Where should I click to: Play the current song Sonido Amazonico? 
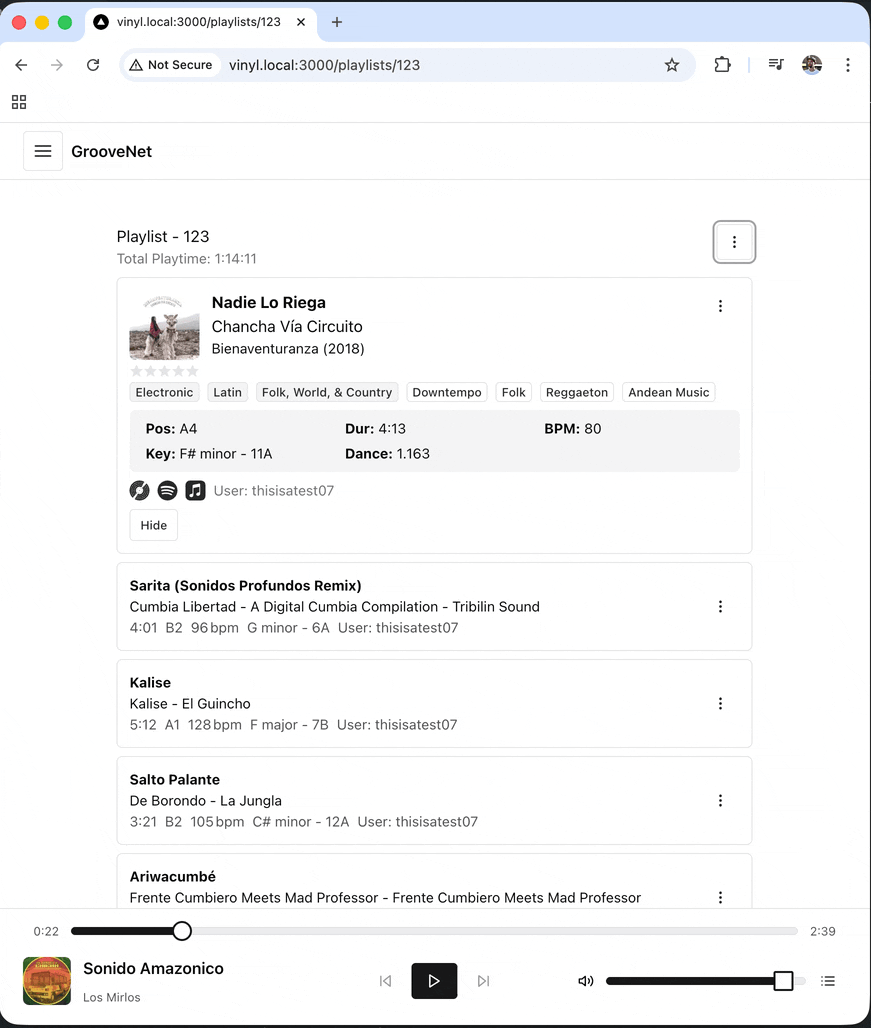coord(434,981)
